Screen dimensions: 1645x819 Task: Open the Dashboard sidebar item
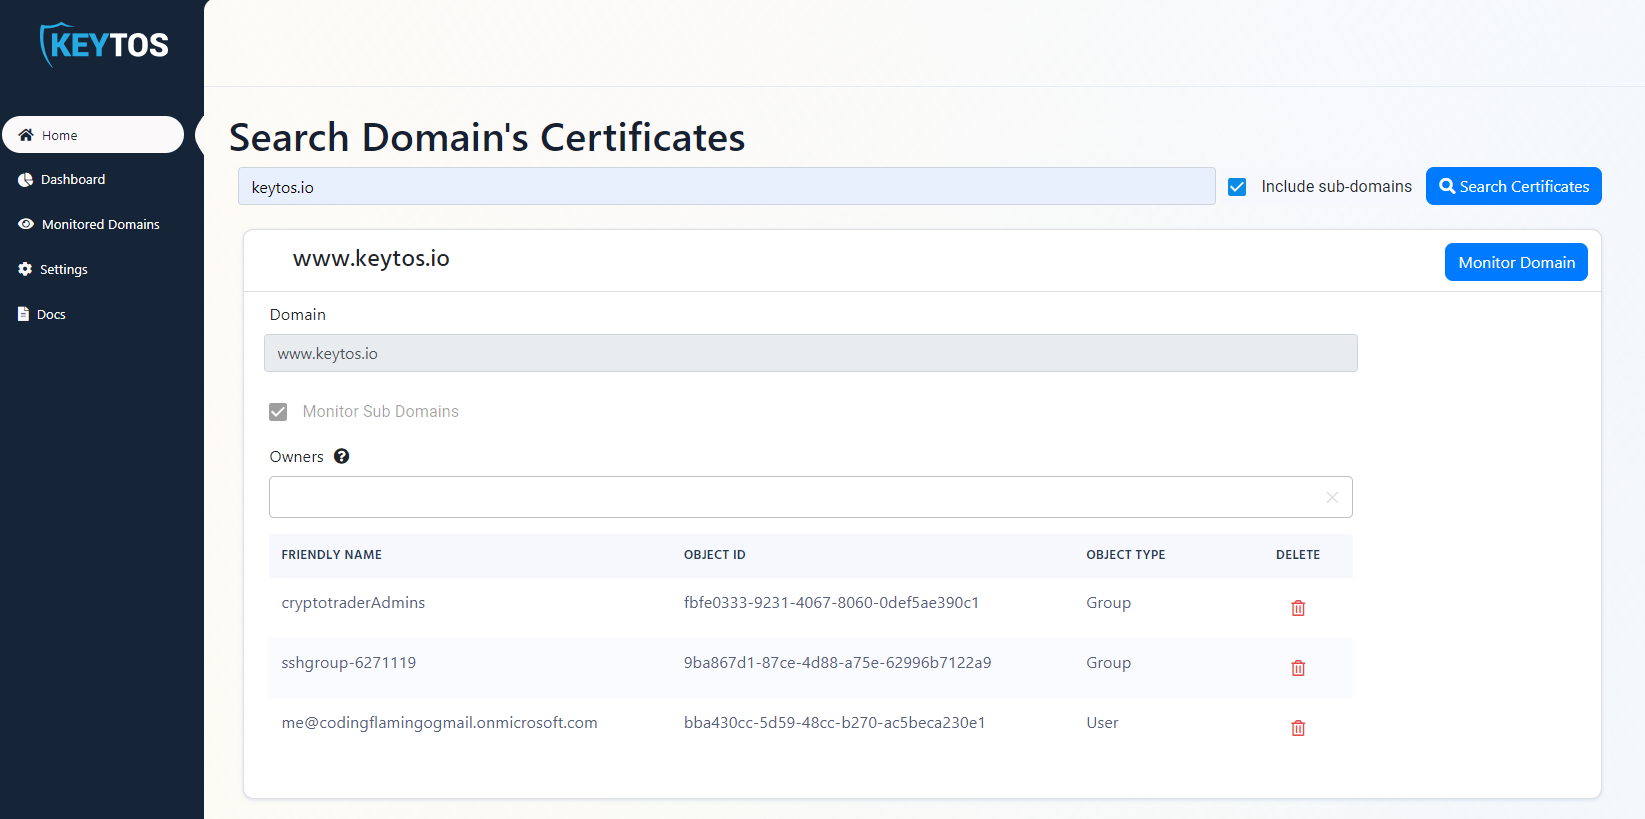[62, 180]
